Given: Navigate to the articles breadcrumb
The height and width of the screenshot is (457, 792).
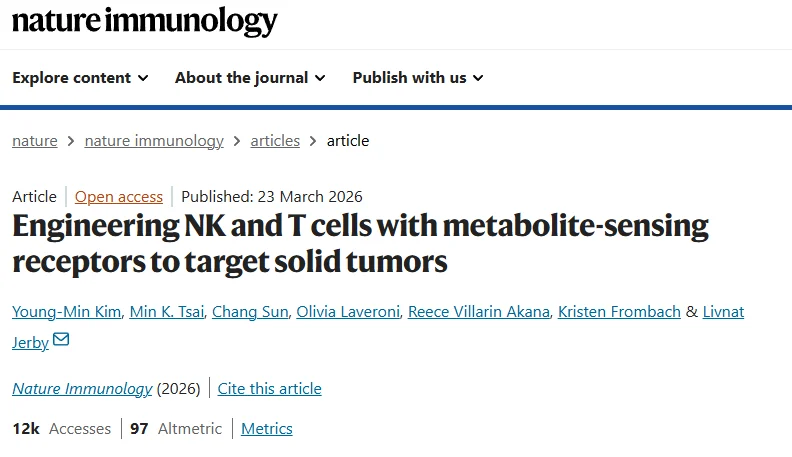Looking at the screenshot, I should click(x=275, y=141).
